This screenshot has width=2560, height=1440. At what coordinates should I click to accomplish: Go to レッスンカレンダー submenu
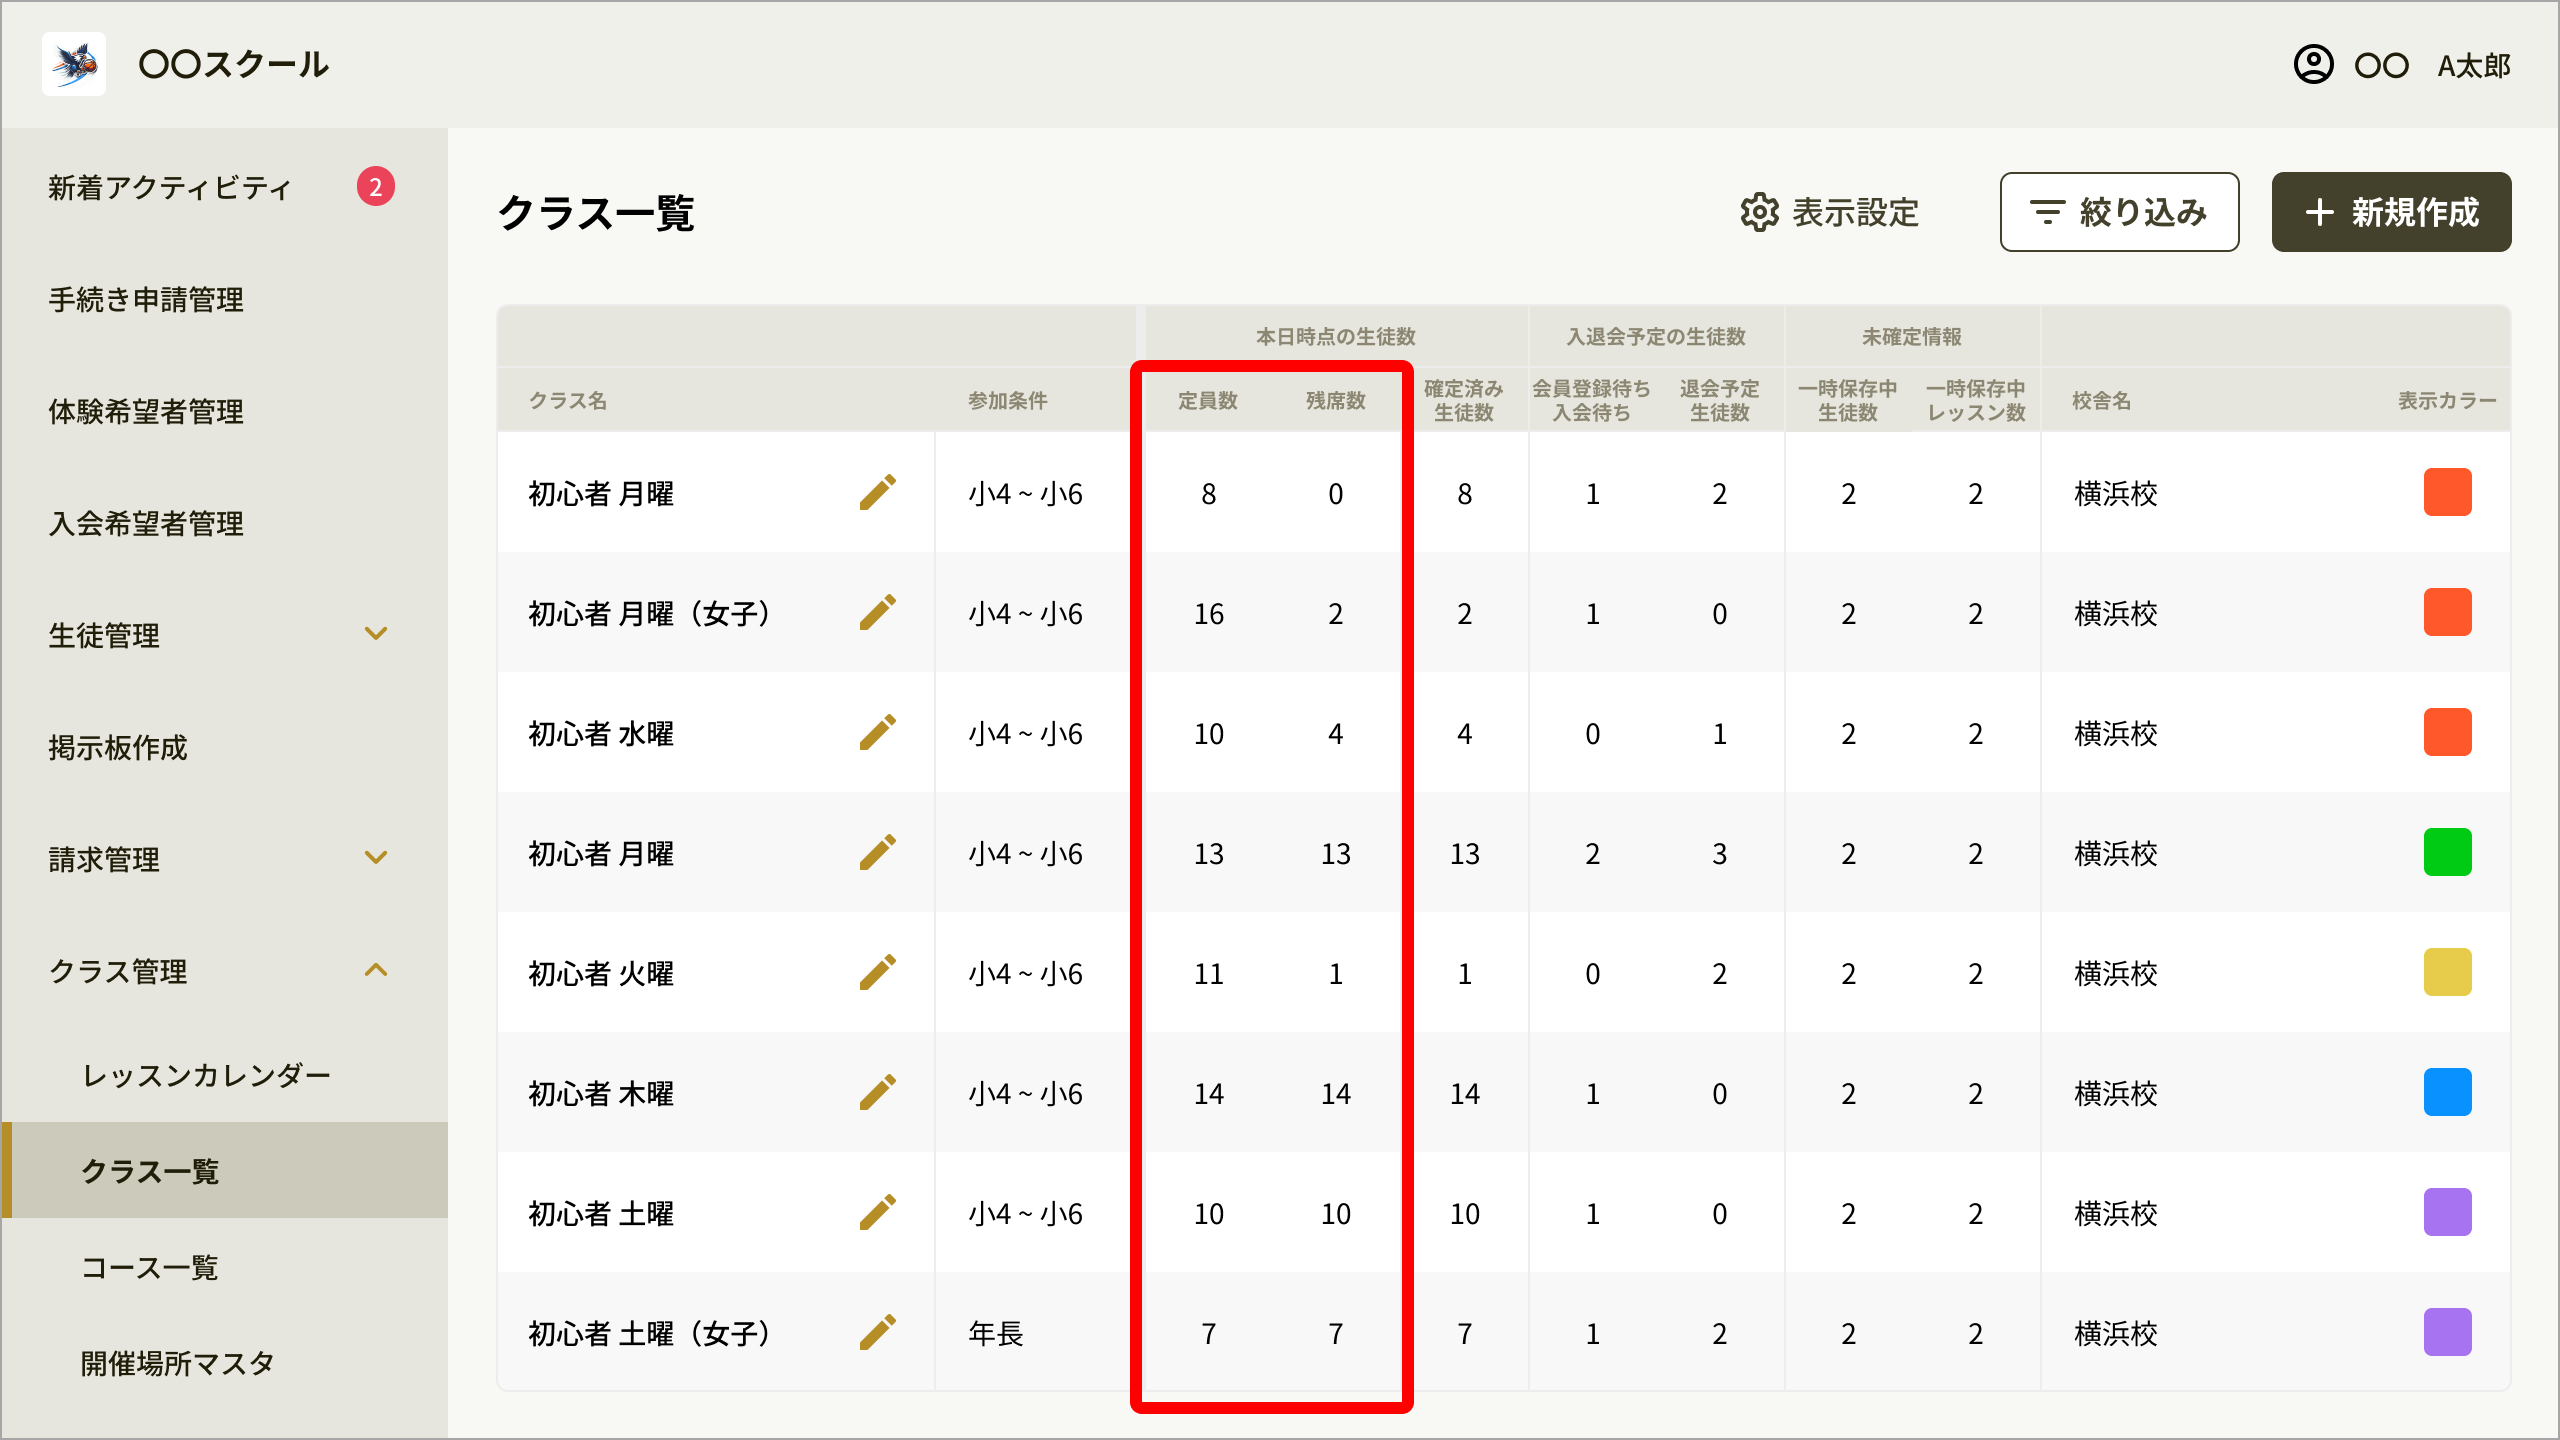click(206, 1075)
